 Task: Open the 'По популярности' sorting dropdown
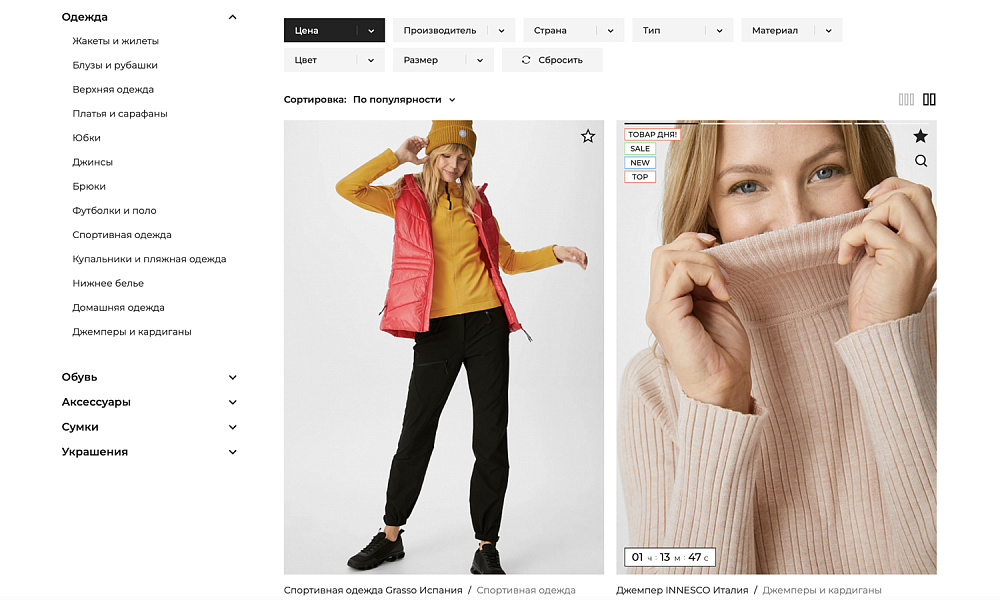(401, 100)
